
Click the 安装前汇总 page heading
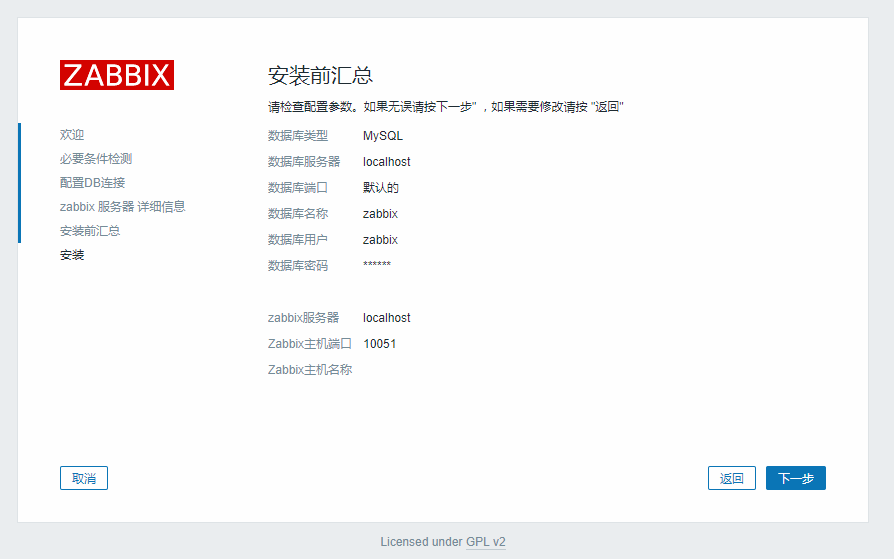(x=320, y=75)
